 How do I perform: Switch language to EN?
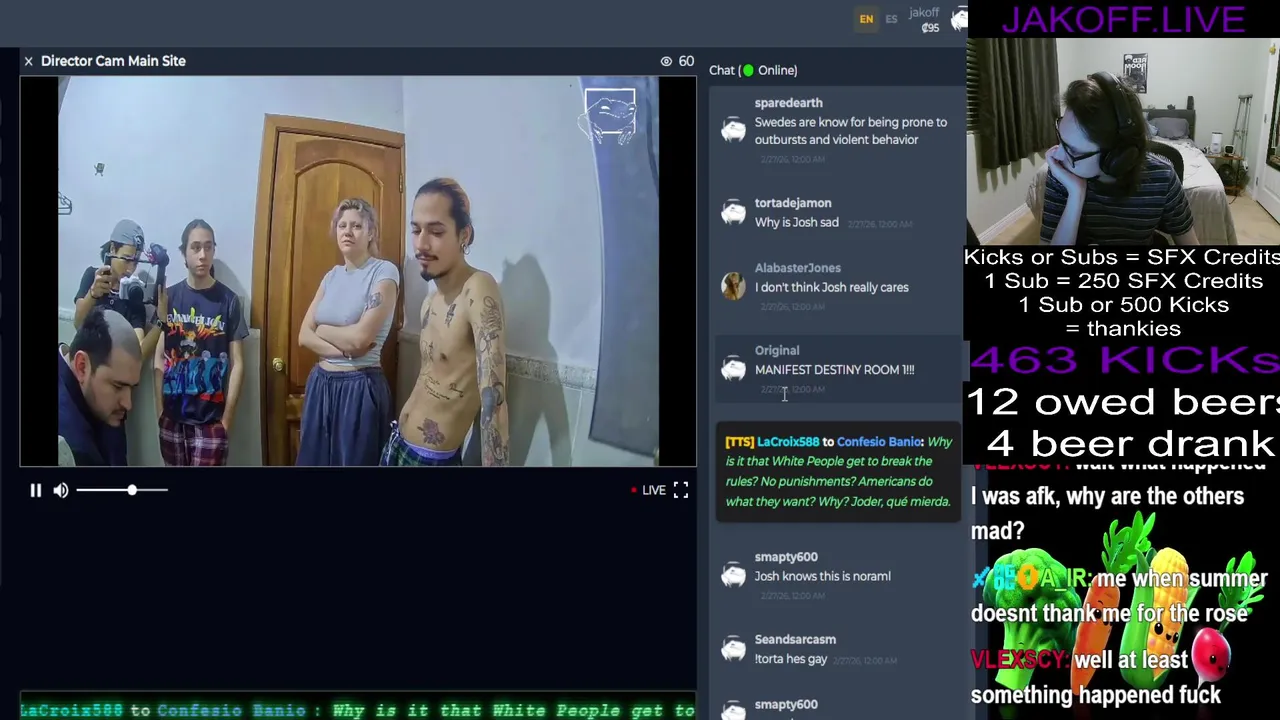click(866, 19)
